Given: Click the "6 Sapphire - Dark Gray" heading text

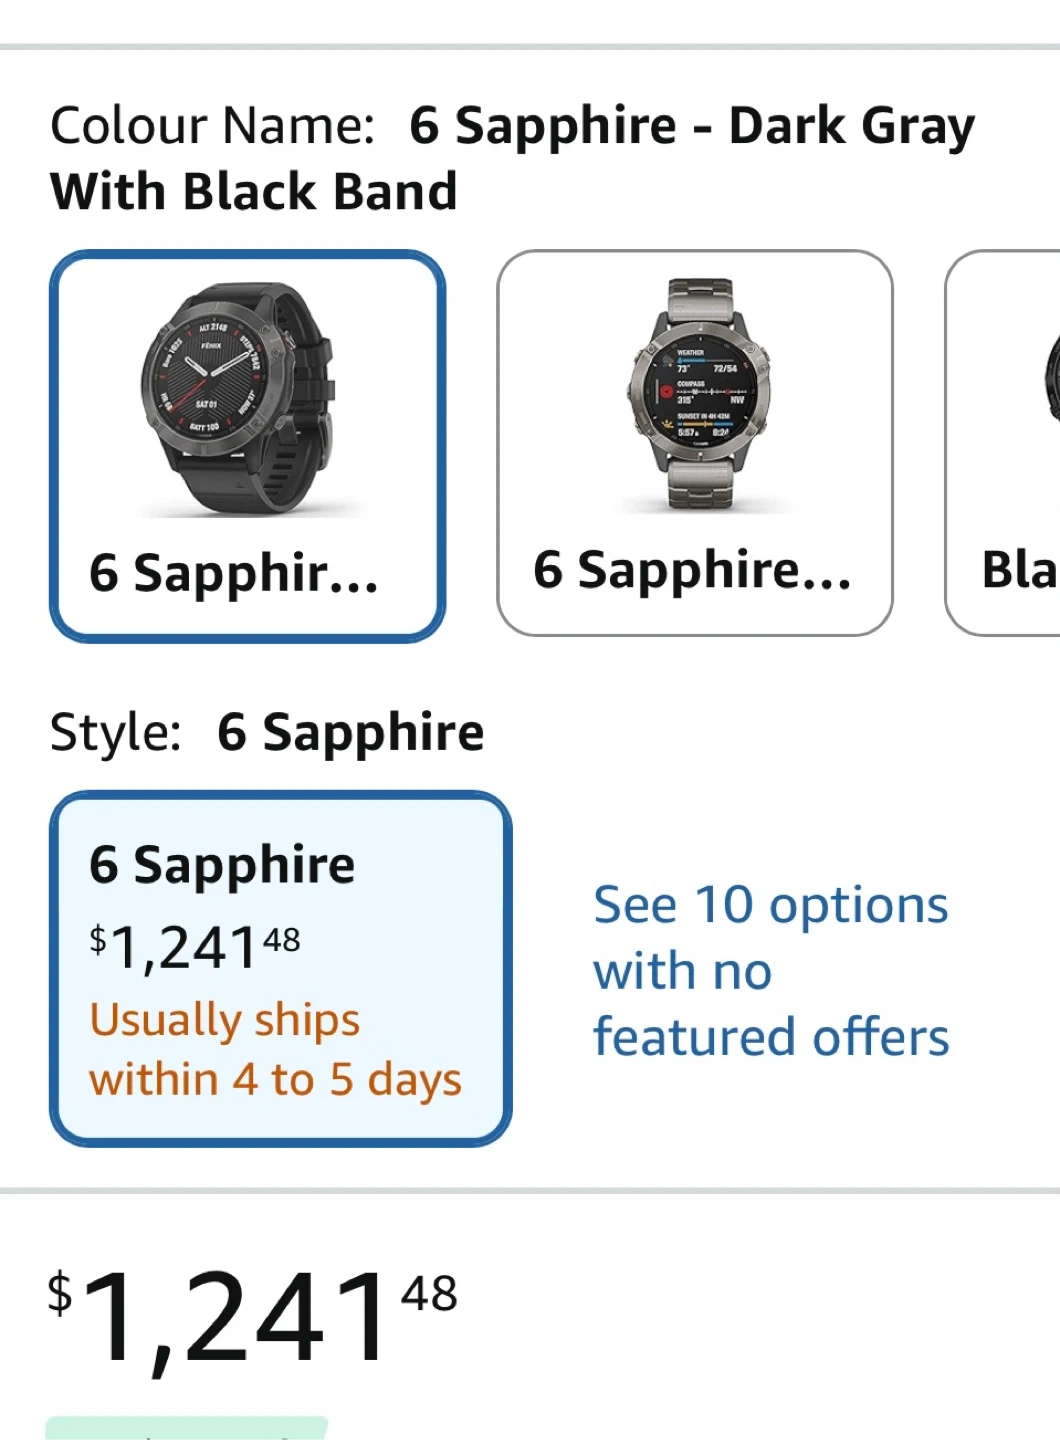Looking at the screenshot, I should pos(692,127).
